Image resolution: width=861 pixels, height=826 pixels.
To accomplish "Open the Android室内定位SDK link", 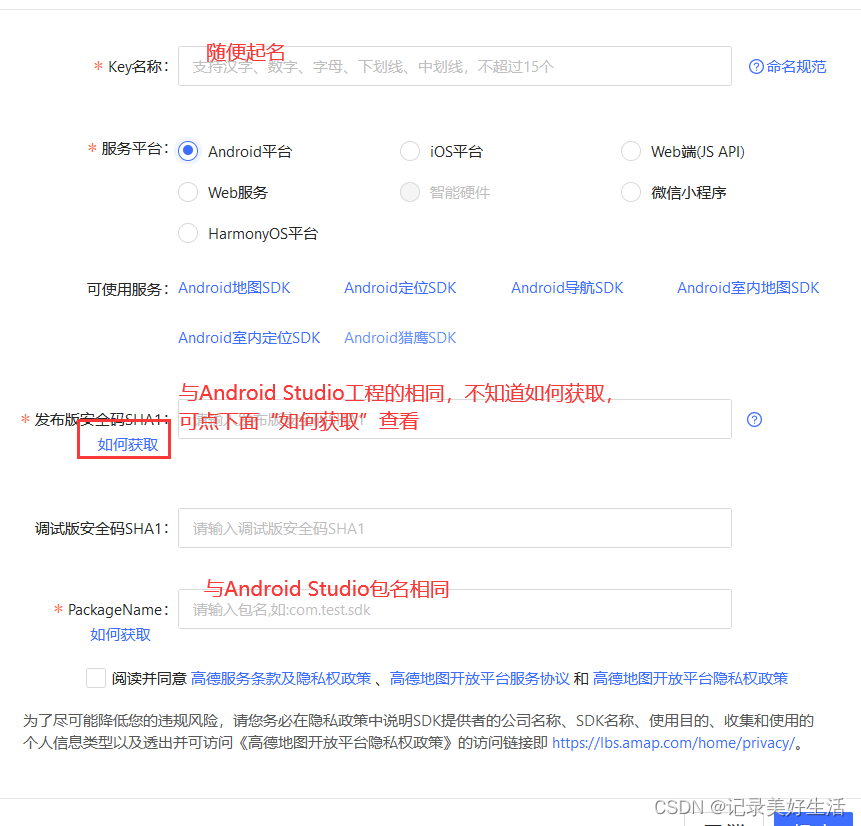I will pos(249,338).
